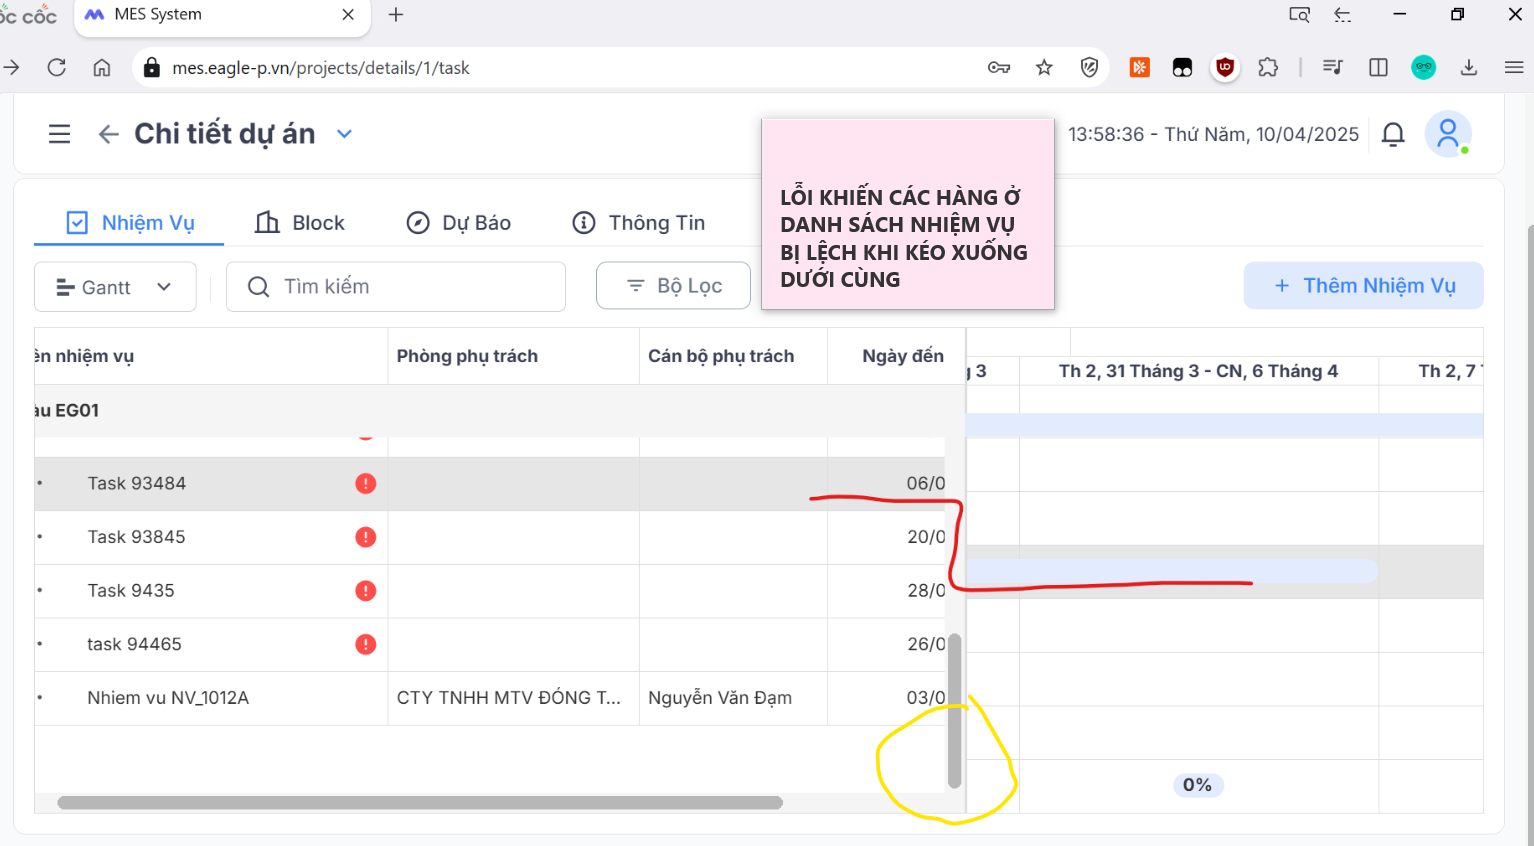Viewport: 1534px width, 846px height.
Task: Click the red warning icon on task 94465
Action: pyautogui.click(x=366, y=645)
